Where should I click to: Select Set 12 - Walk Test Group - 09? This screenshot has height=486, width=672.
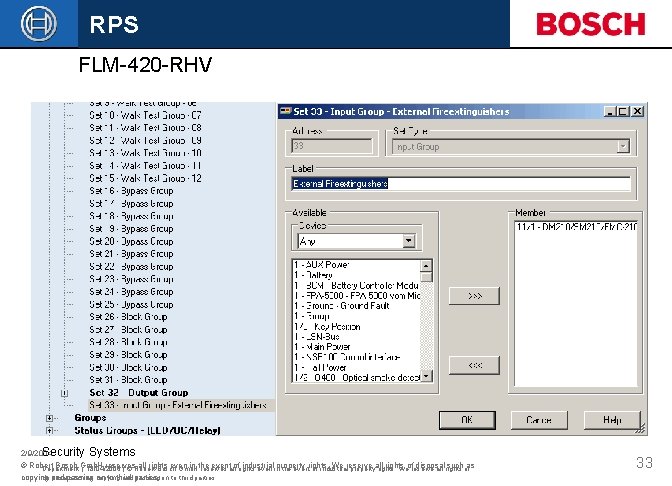(145, 141)
